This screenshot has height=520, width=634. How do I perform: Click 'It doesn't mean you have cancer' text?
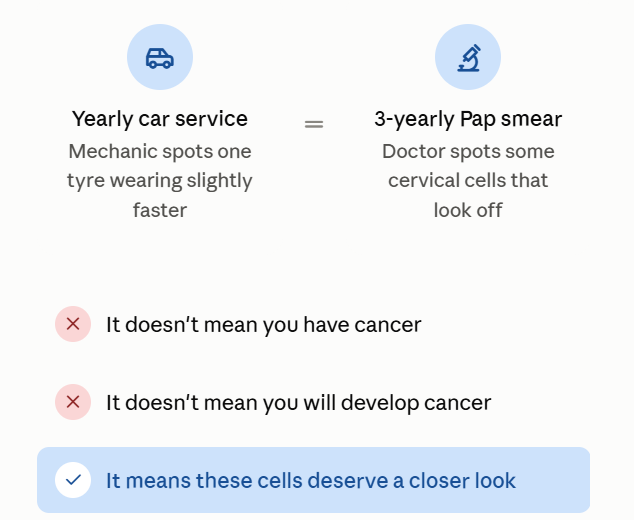click(x=264, y=325)
